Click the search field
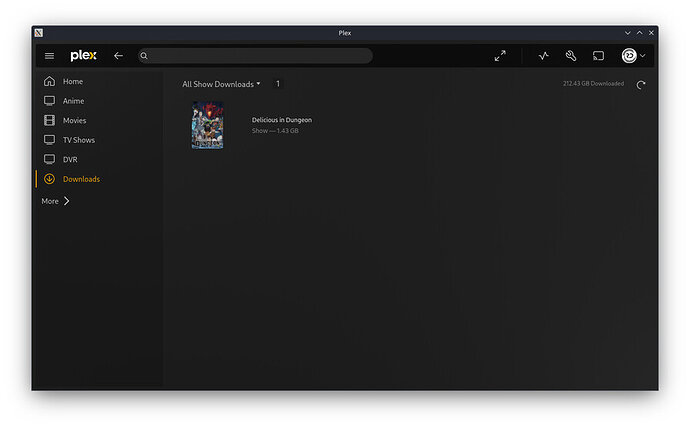690x428 pixels. (x=255, y=56)
